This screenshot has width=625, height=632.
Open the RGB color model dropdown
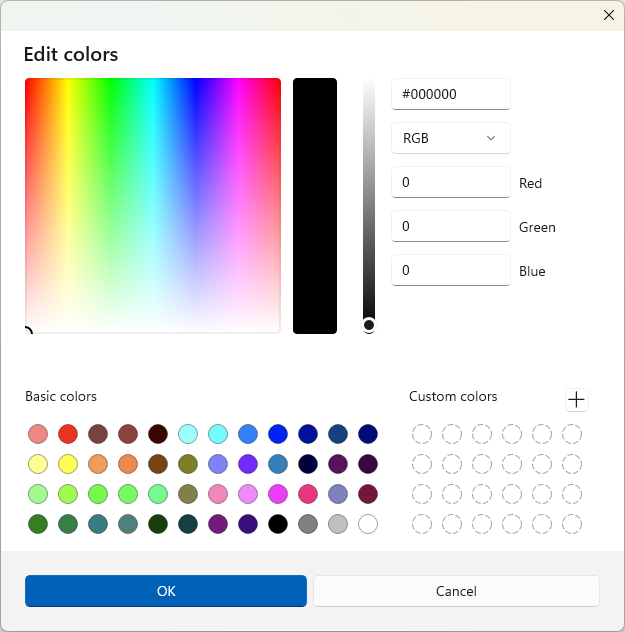450,138
